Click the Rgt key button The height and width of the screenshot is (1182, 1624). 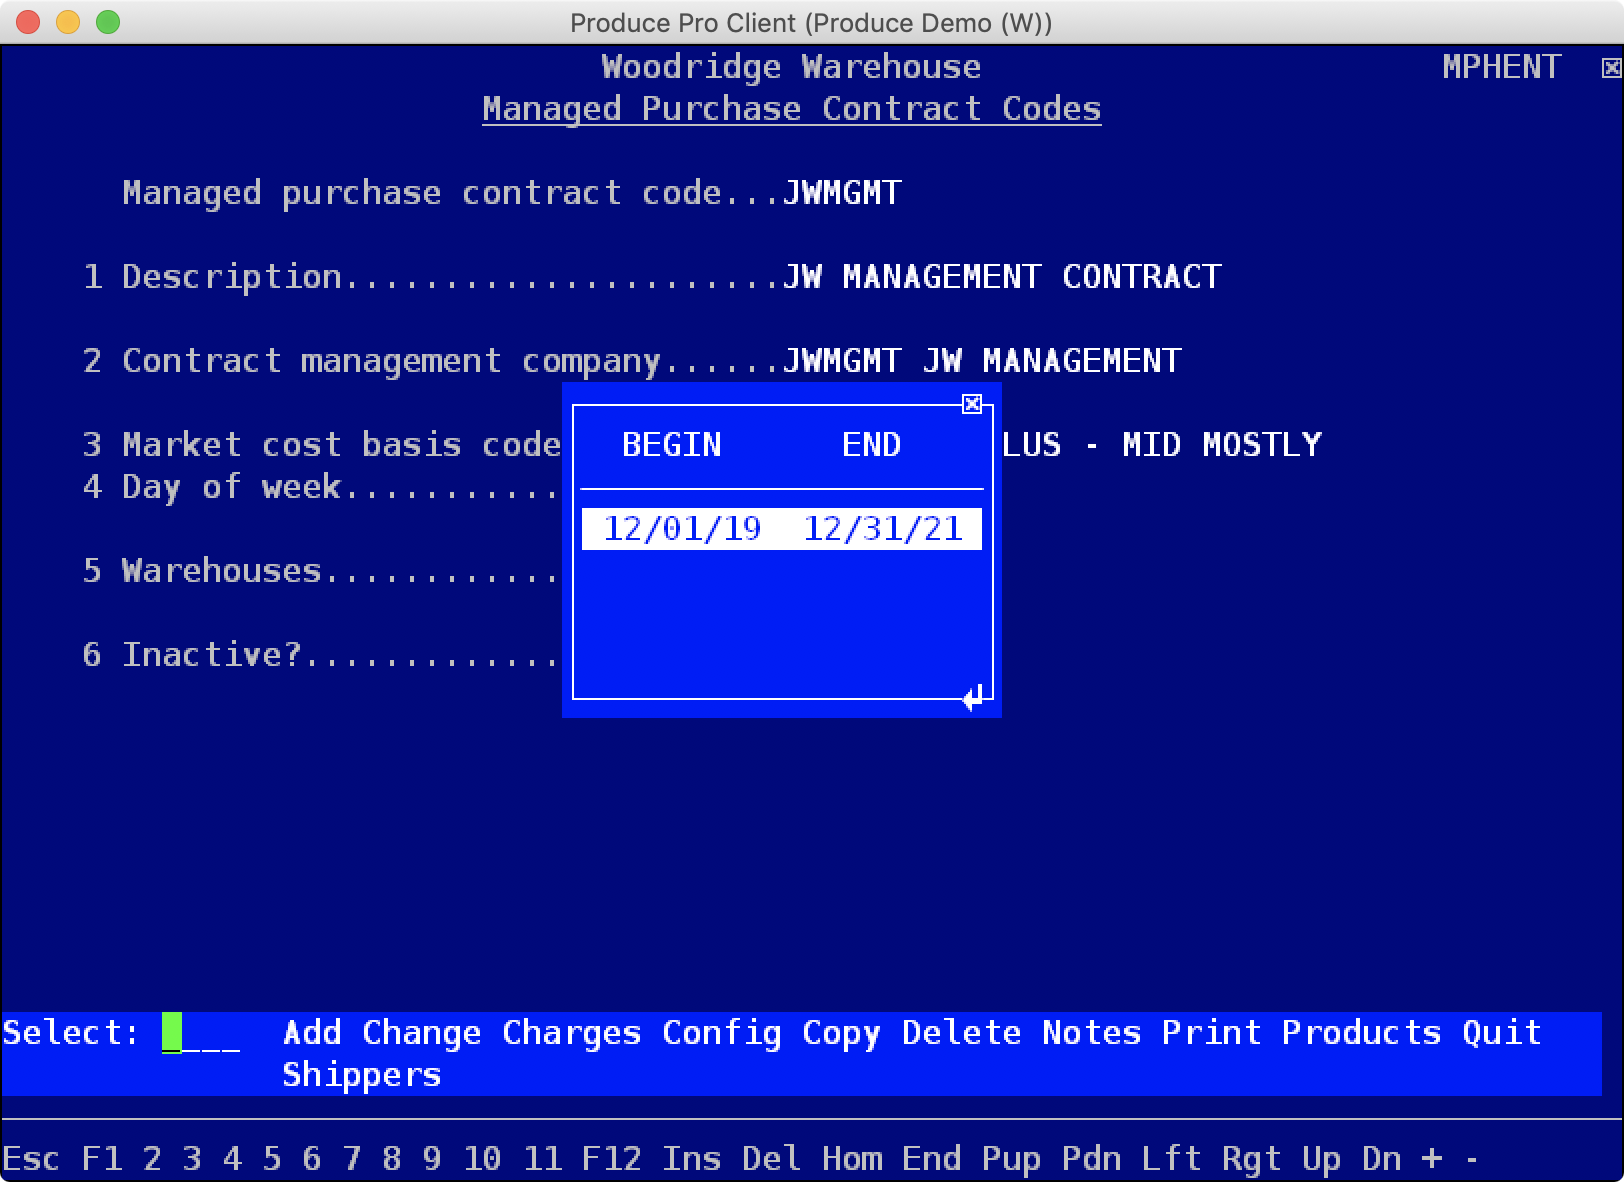(x=1251, y=1159)
